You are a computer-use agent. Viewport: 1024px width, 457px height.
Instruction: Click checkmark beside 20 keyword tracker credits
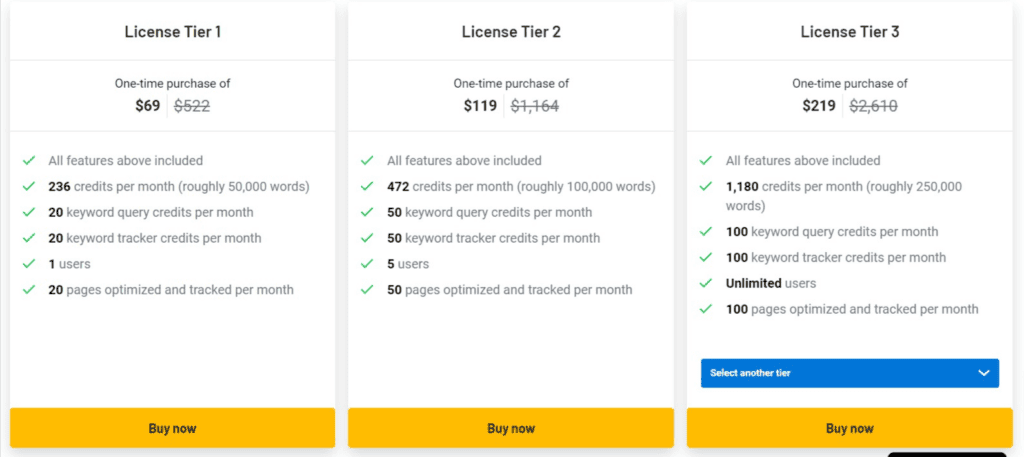(29, 238)
